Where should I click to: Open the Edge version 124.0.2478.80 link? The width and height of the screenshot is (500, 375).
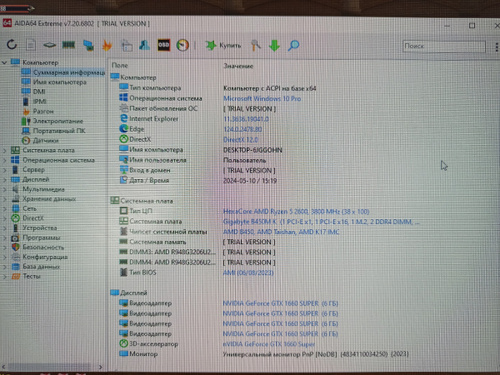243,129
